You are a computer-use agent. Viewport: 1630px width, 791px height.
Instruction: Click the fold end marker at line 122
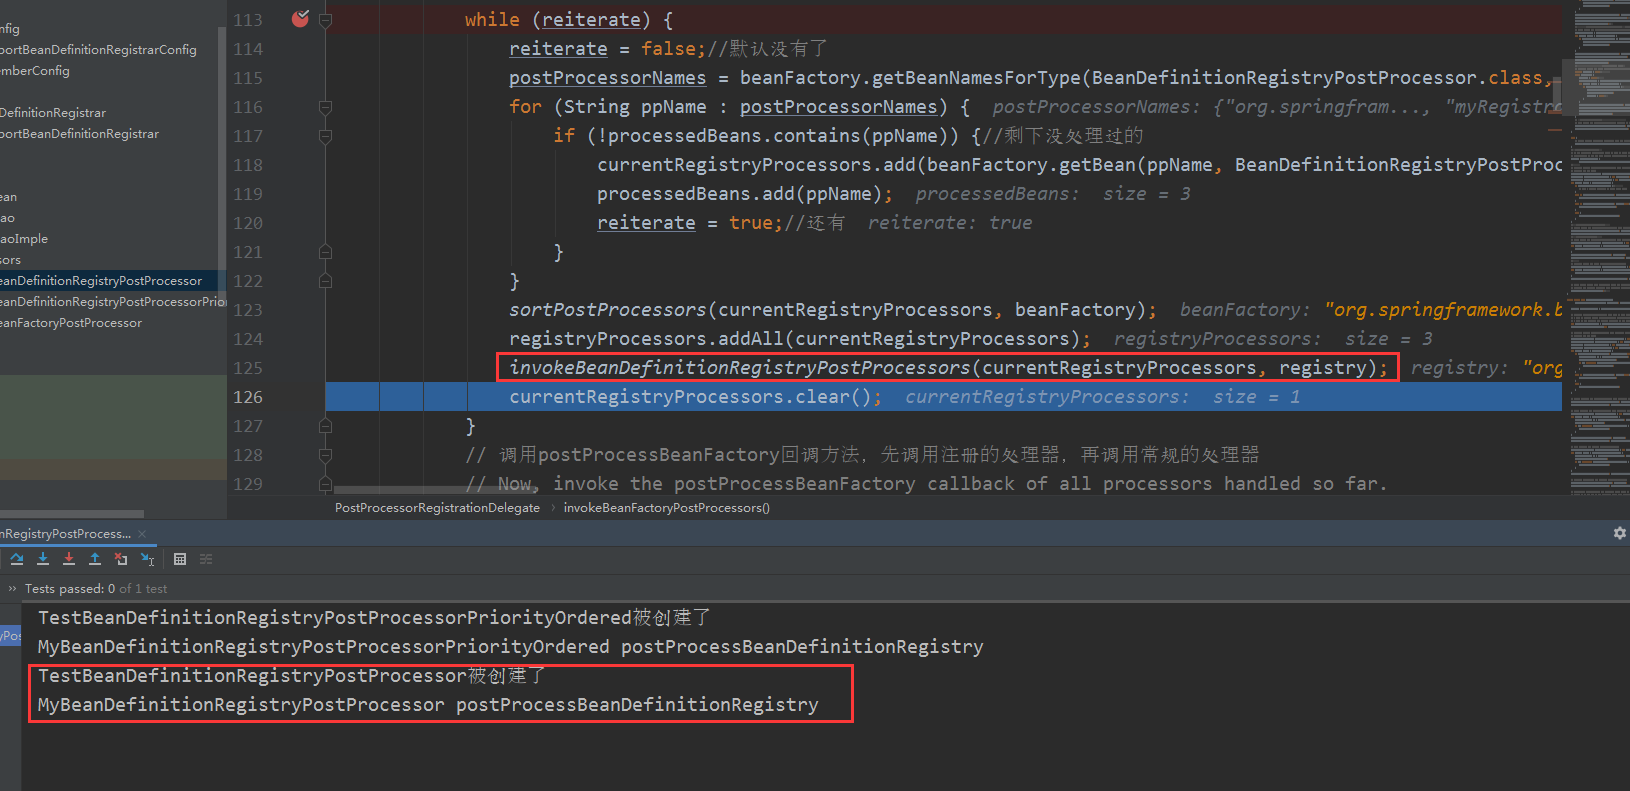coord(325,281)
